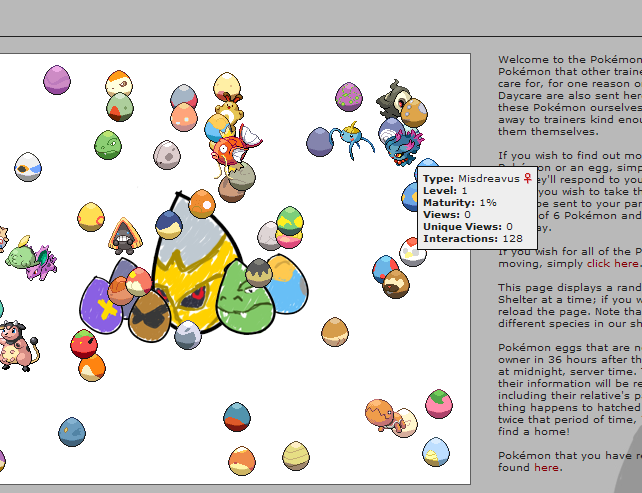Screen dimensions: 642x493
Task: Pick the teal egg with red bottom
Action: [237, 417]
